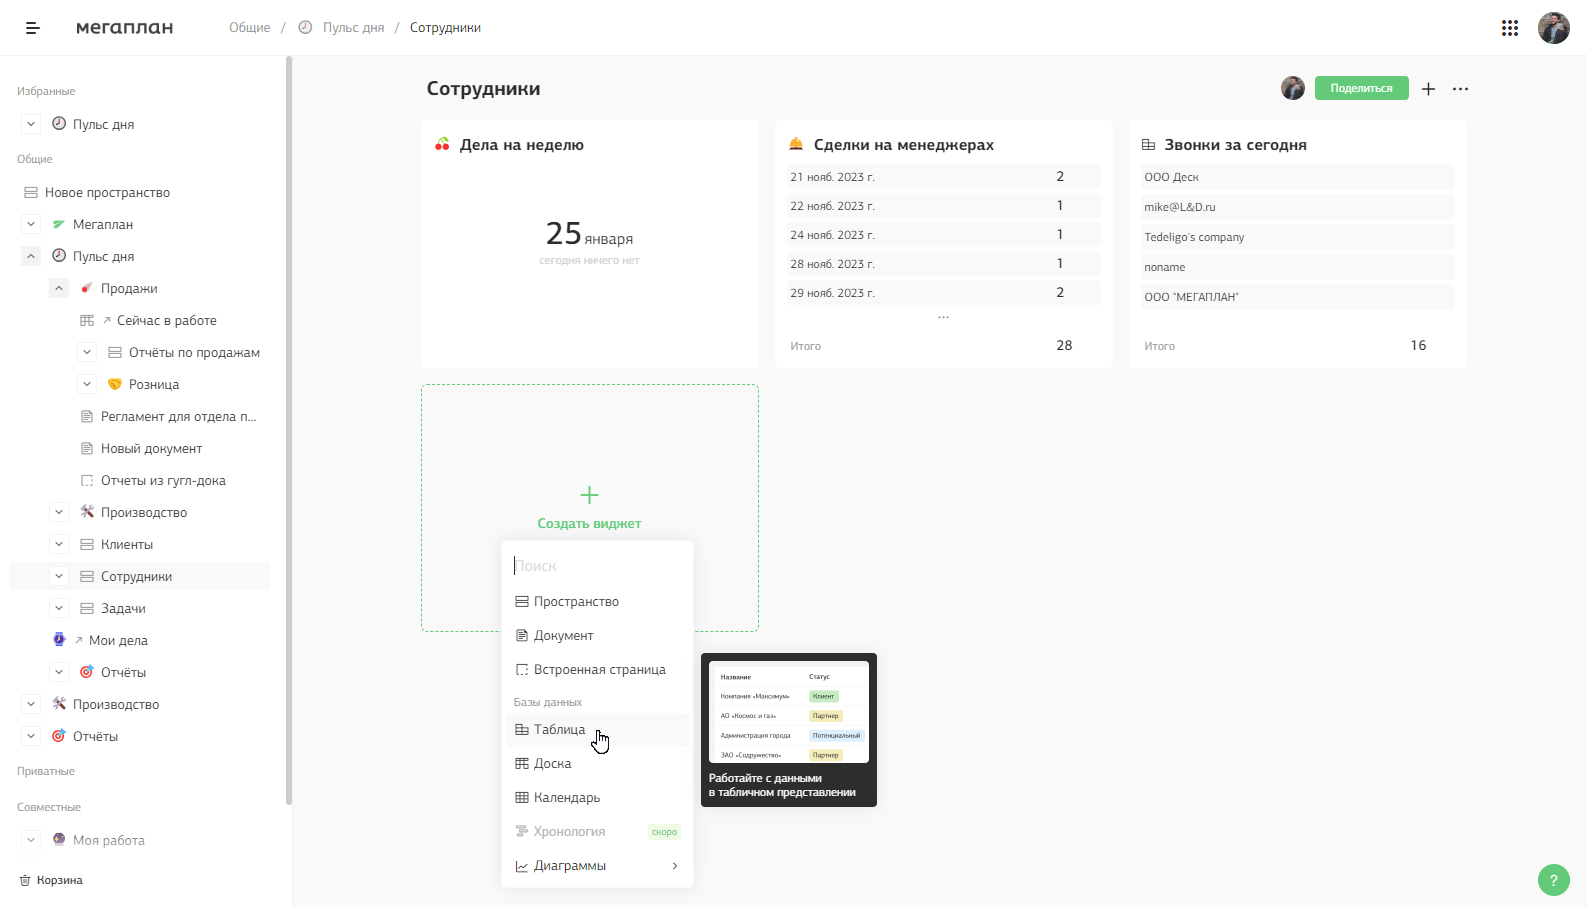This screenshot has height=907, width=1587.
Task: Open the apps grid icon
Action: coord(1510,28)
